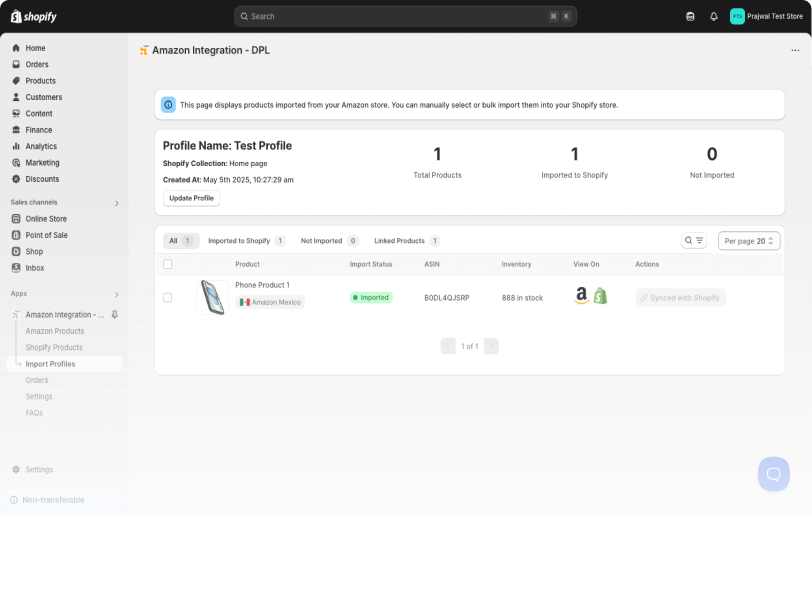Click the Update Profile button
Image resolution: width=812 pixels, height=605 pixels.
click(x=191, y=197)
